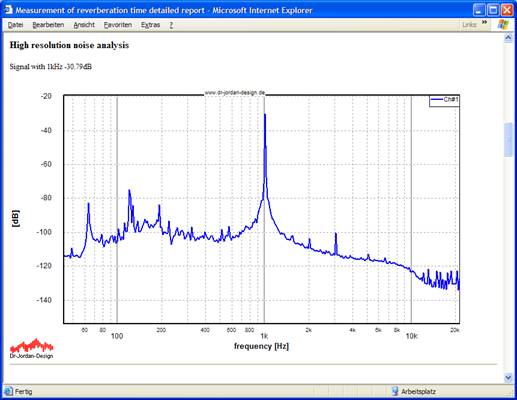Image resolution: width=517 pixels, height=400 pixels.
Task: Click the Links toolbar label
Action: click(469, 25)
